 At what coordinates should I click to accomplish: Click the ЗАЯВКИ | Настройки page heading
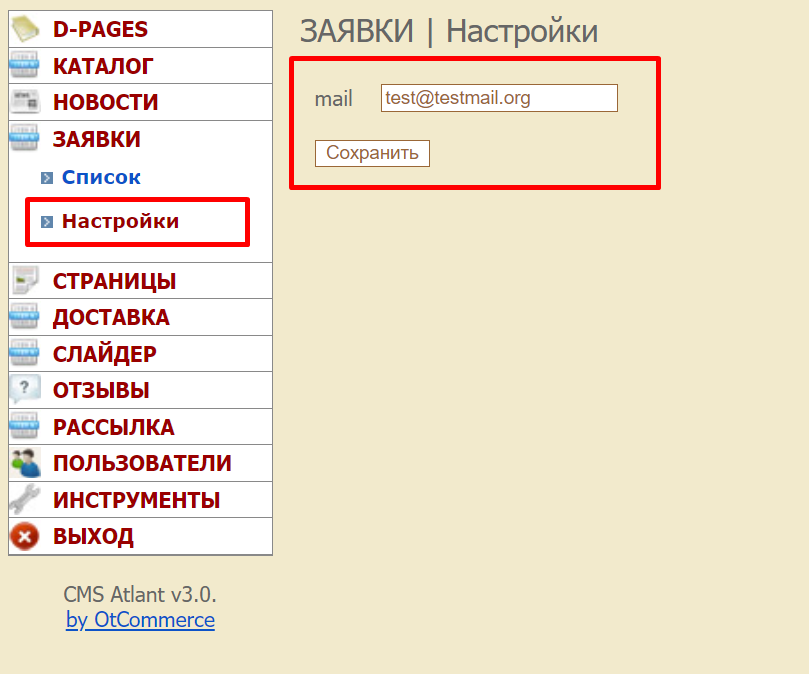[x=449, y=31]
